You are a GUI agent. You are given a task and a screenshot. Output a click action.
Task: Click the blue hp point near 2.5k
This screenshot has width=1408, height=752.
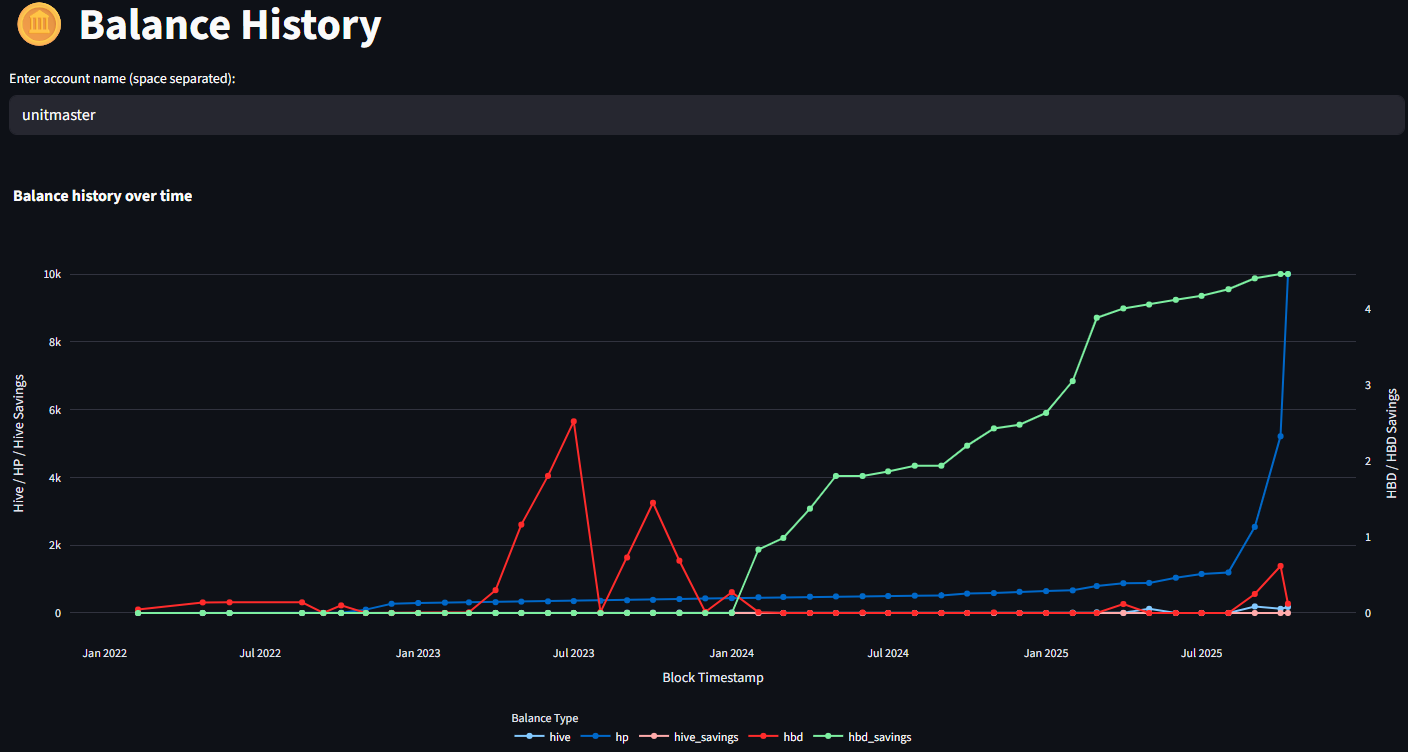1255,527
